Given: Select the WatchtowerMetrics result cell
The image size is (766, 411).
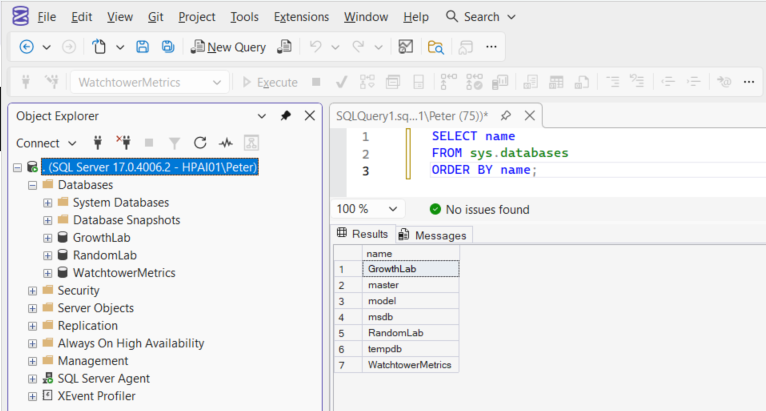Looking at the screenshot, I should tap(410, 365).
